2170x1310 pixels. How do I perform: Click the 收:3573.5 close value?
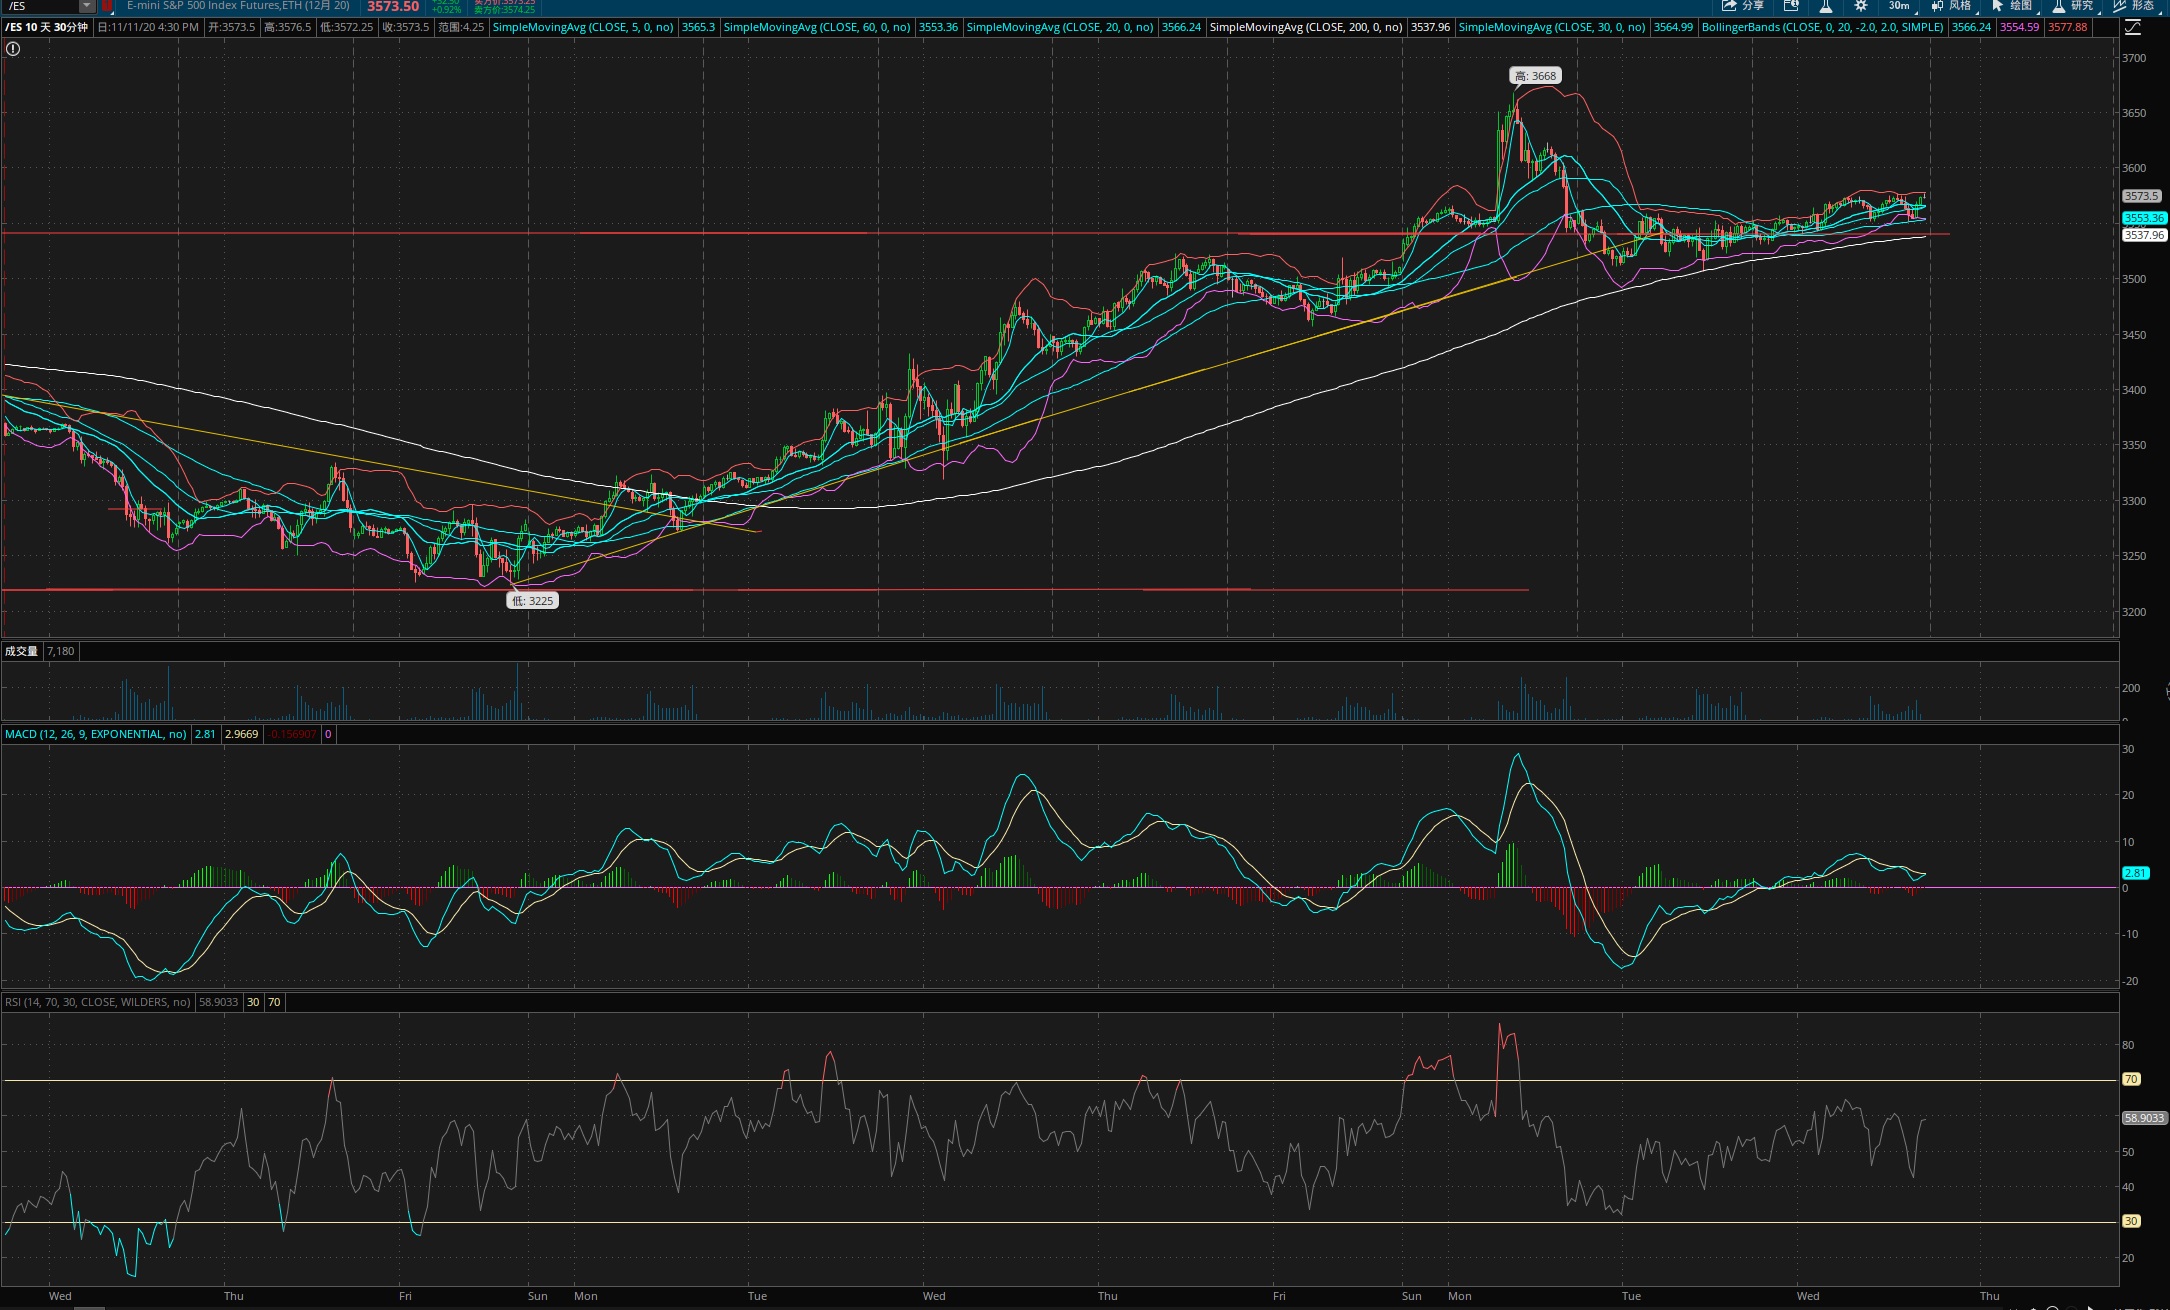point(405,27)
